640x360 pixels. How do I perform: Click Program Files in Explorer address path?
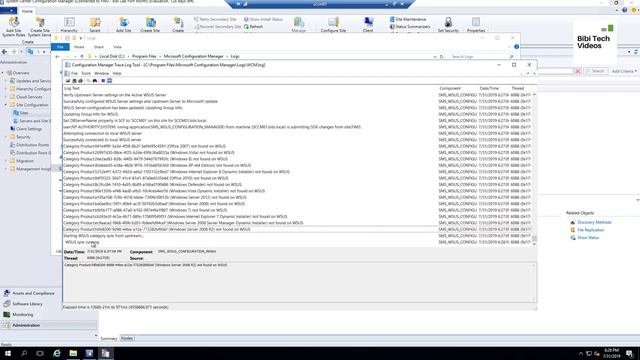(144, 56)
